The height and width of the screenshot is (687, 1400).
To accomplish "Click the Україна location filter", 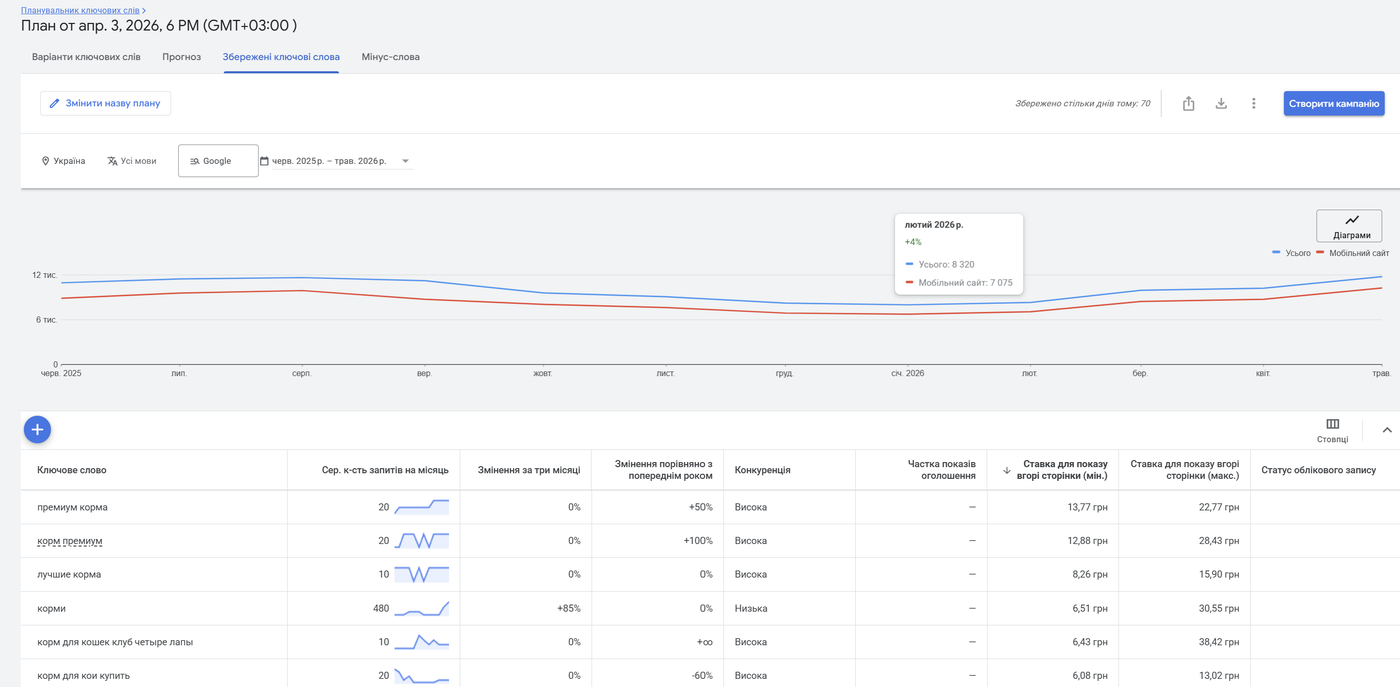I will pos(63,161).
